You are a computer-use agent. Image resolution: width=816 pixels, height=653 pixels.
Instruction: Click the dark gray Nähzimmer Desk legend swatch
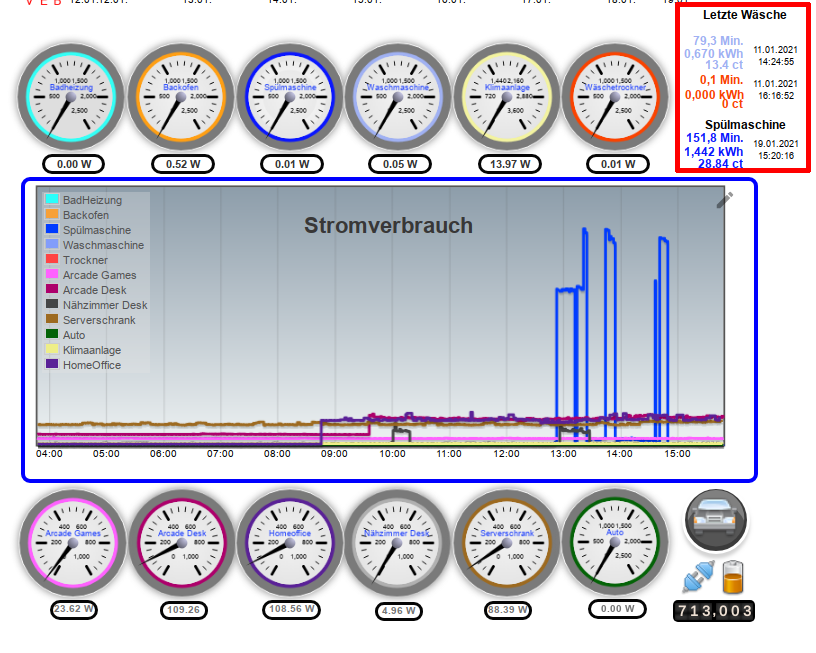[52, 304]
